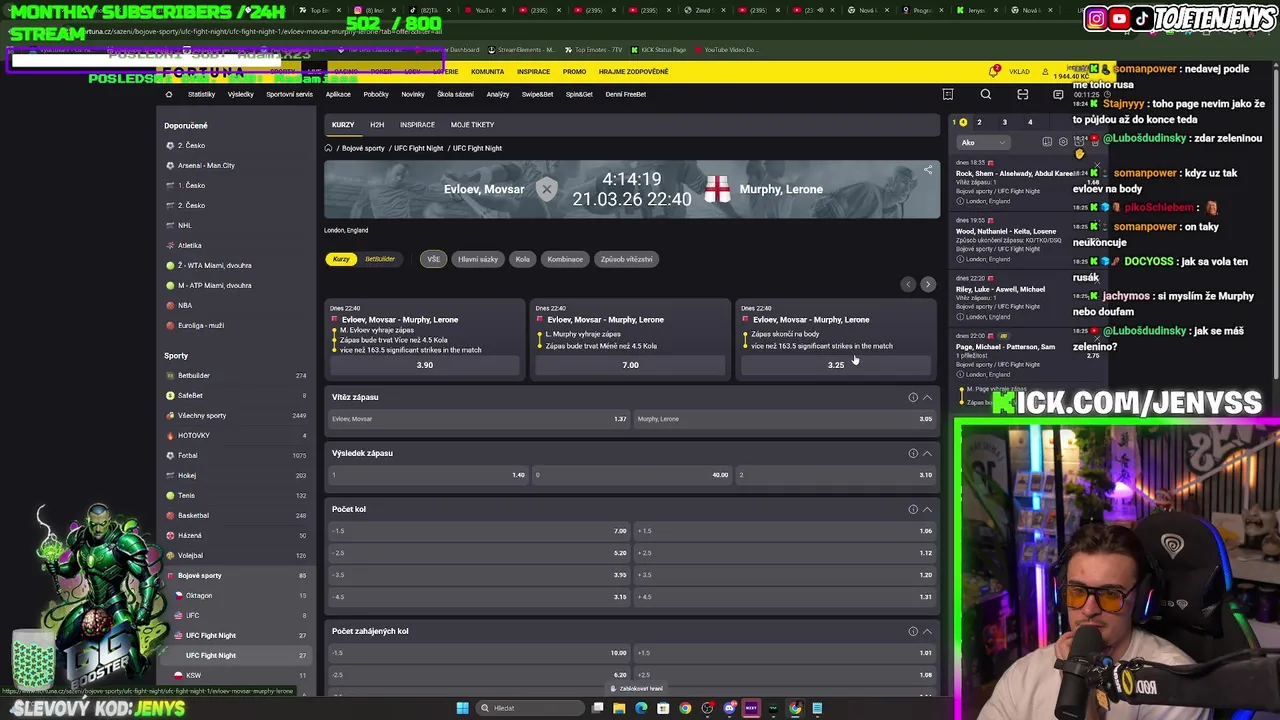Select the Kola filter chip

point(523,259)
